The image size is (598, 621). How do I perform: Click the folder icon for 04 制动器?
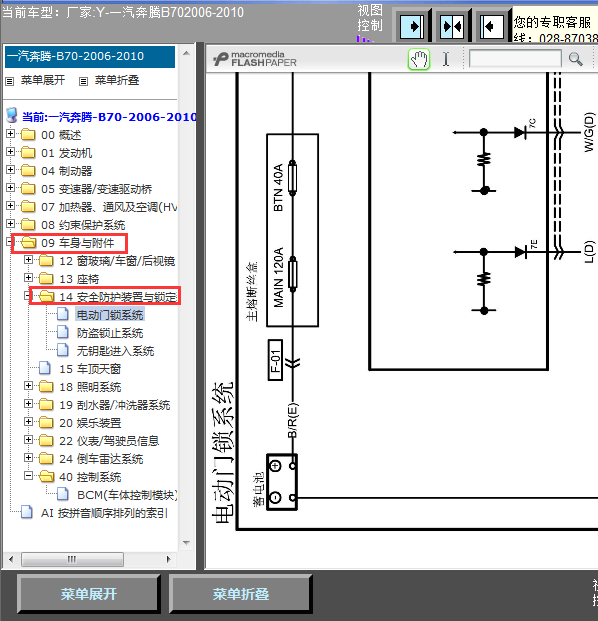[28, 171]
